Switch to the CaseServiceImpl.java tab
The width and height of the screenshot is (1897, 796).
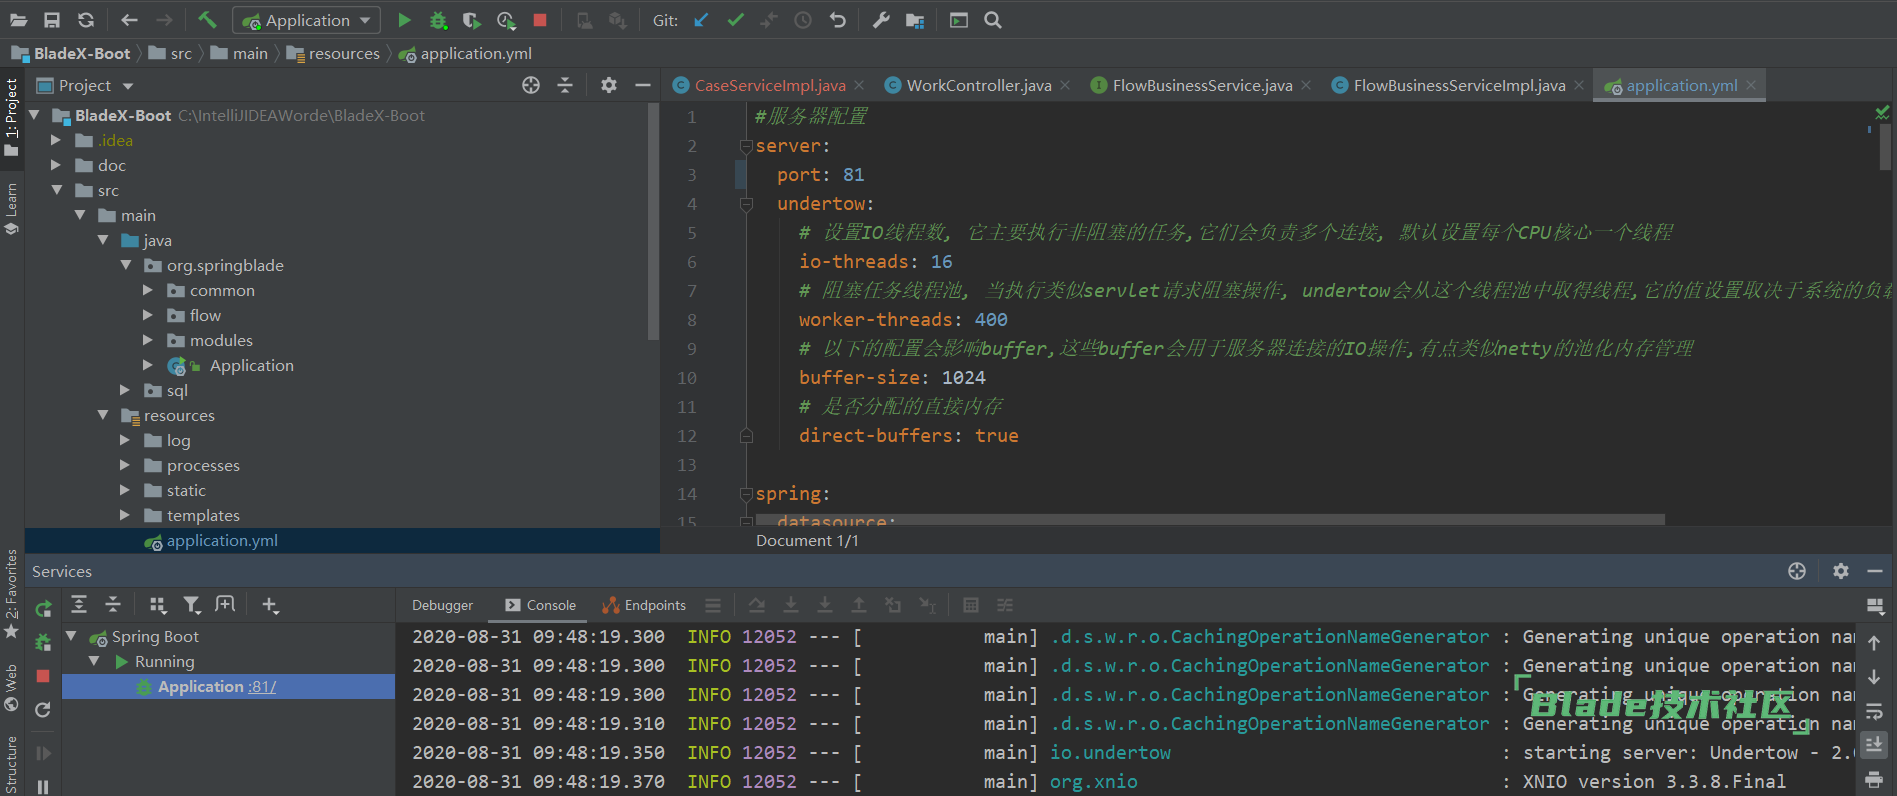[769, 86]
